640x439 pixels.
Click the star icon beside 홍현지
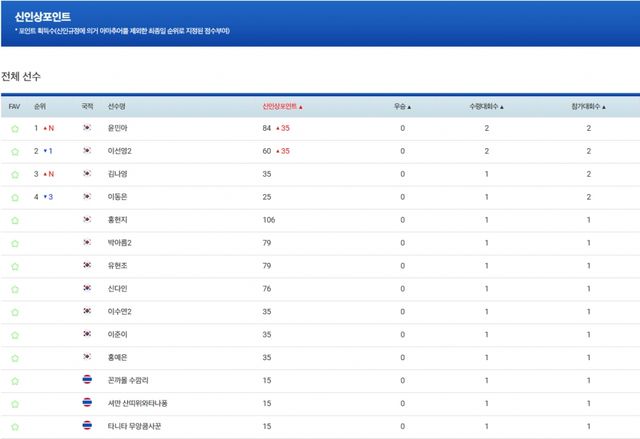tap(14, 220)
